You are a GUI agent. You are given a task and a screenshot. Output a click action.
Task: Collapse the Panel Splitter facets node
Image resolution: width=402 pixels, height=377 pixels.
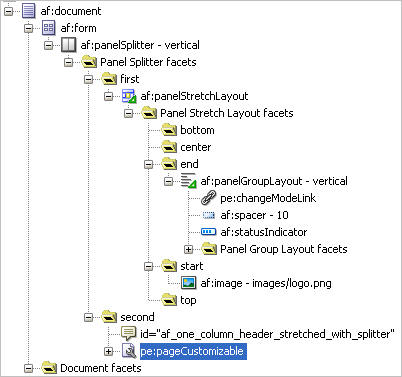(69, 62)
